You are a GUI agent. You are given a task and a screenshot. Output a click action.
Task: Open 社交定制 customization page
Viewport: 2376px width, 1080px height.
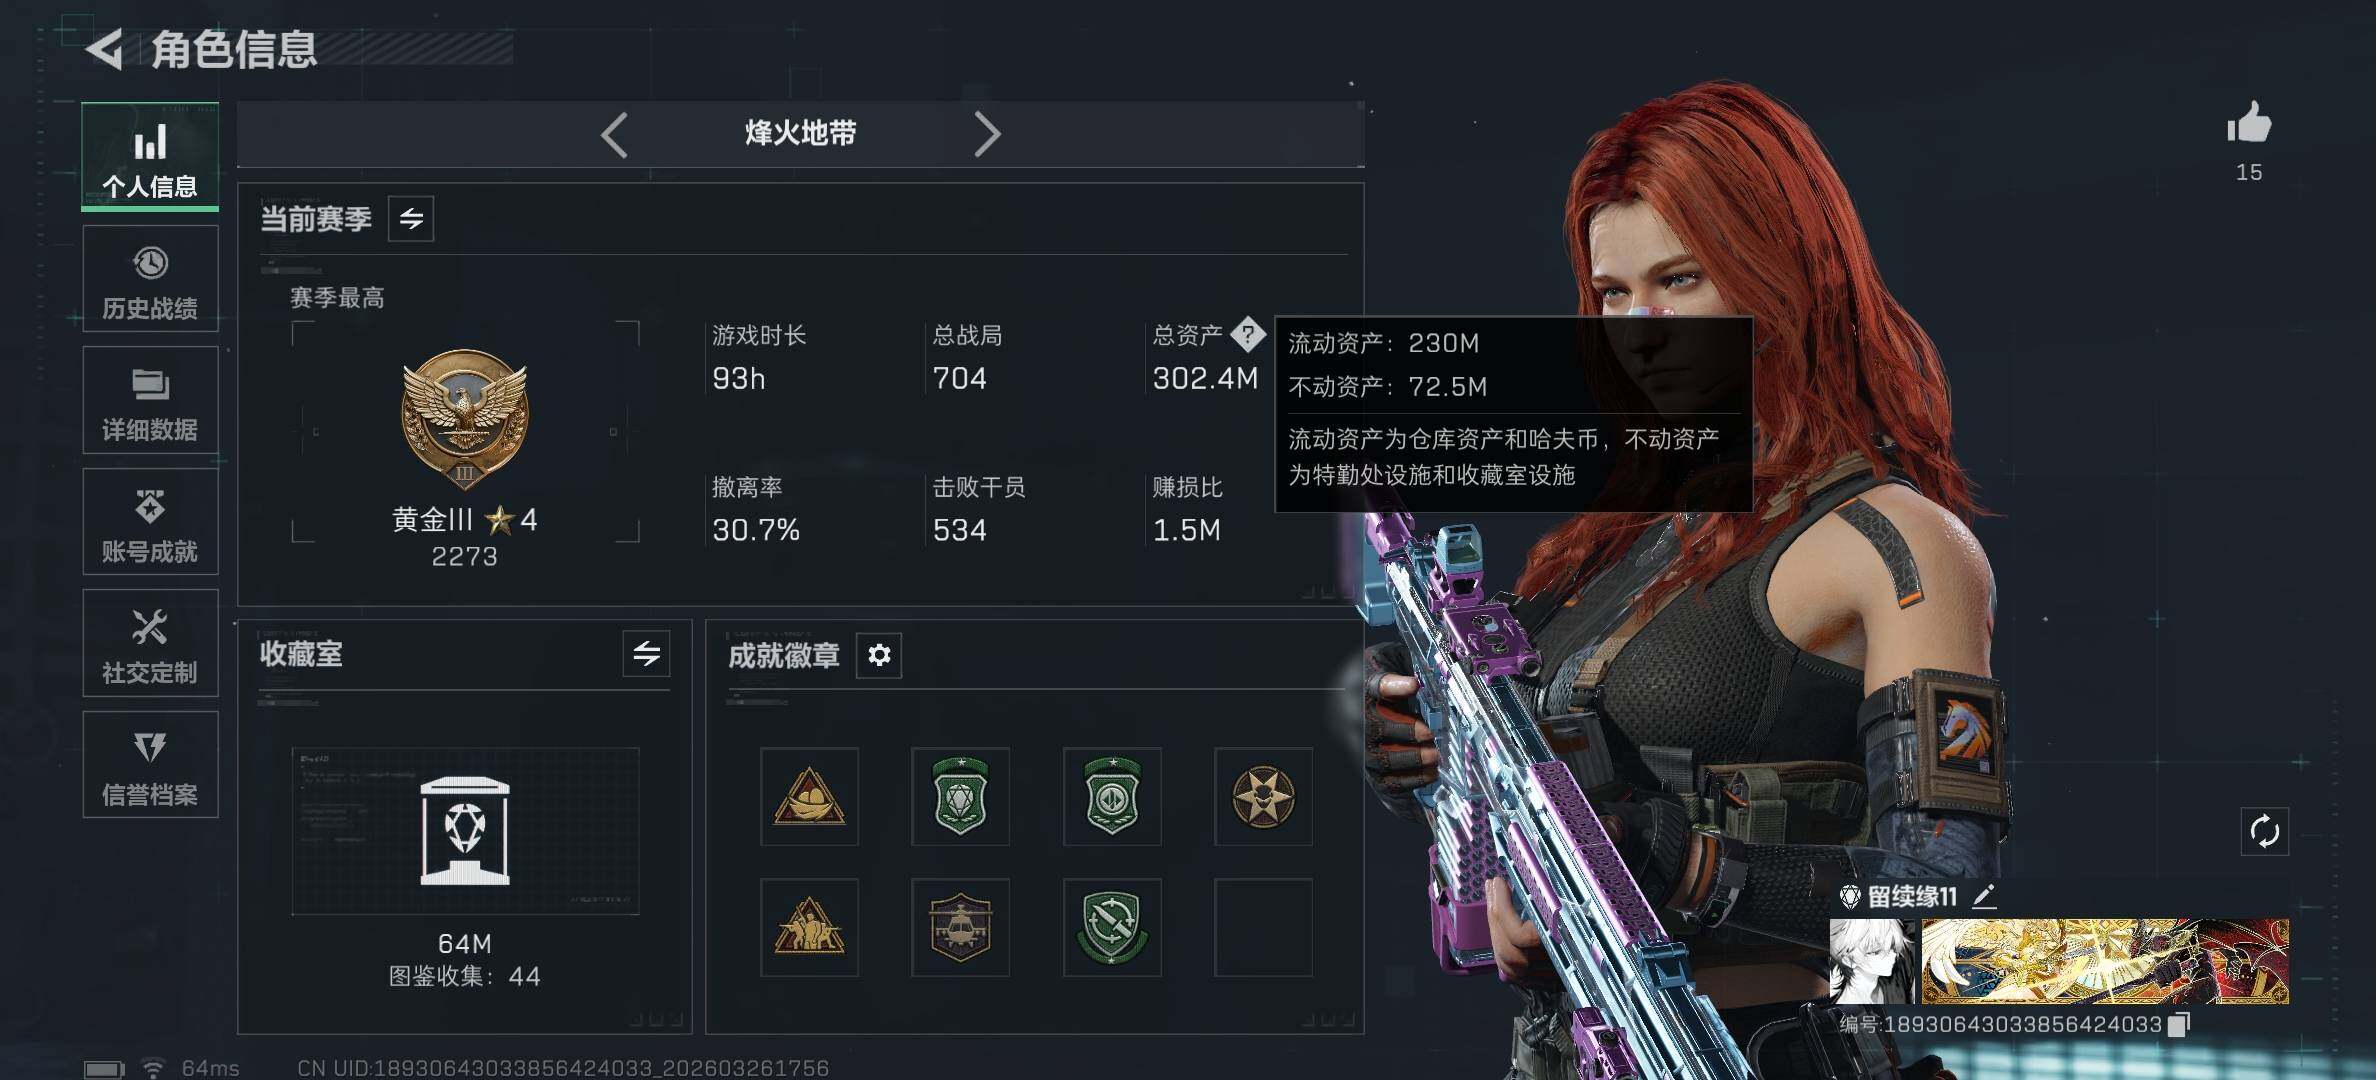click(x=150, y=643)
